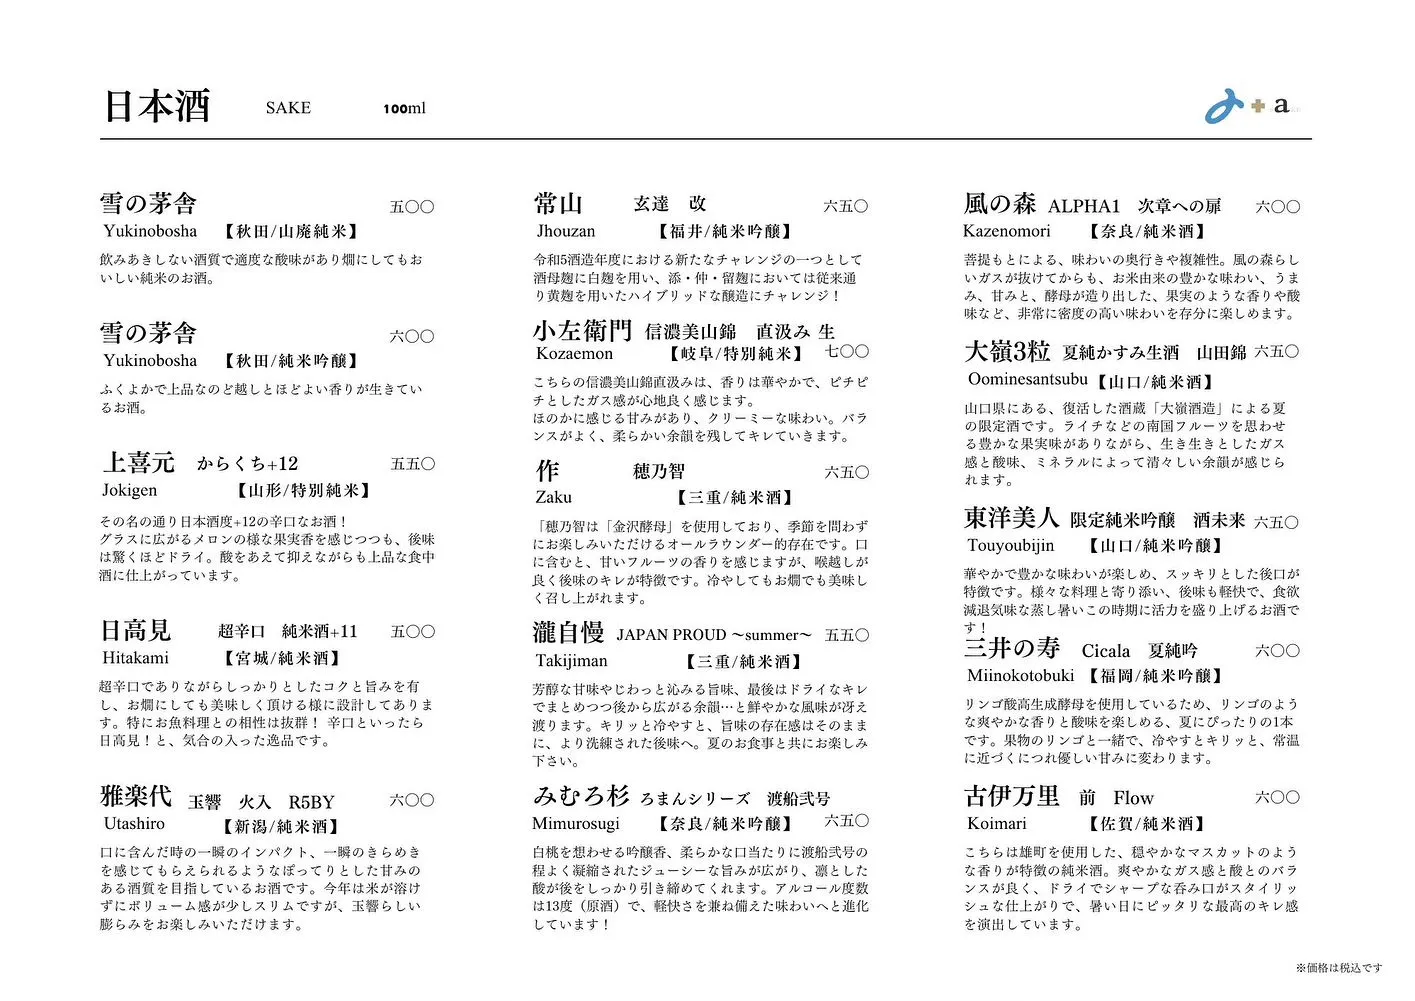Click the Utashiro romanized name

tap(134, 824)
